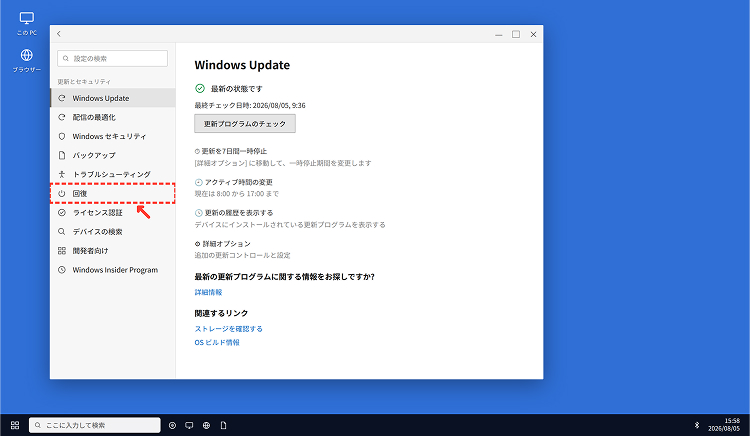750x436 pixels.
Task: Click the monitor icon on the taskbar
Action: pos(189,425)
